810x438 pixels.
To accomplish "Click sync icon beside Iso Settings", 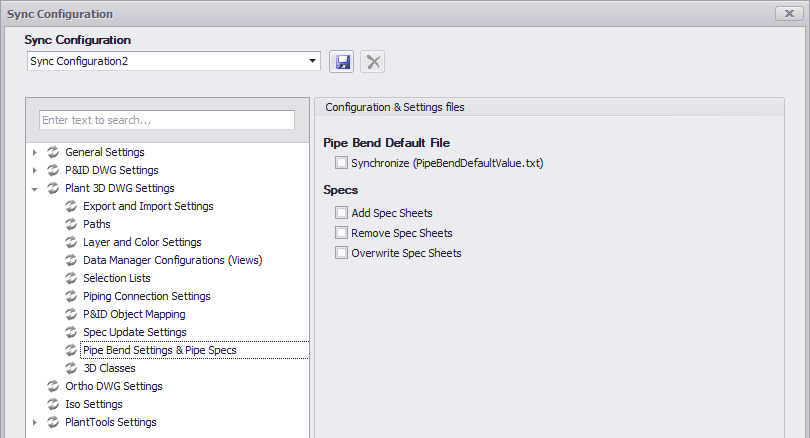I will point(53,404).
